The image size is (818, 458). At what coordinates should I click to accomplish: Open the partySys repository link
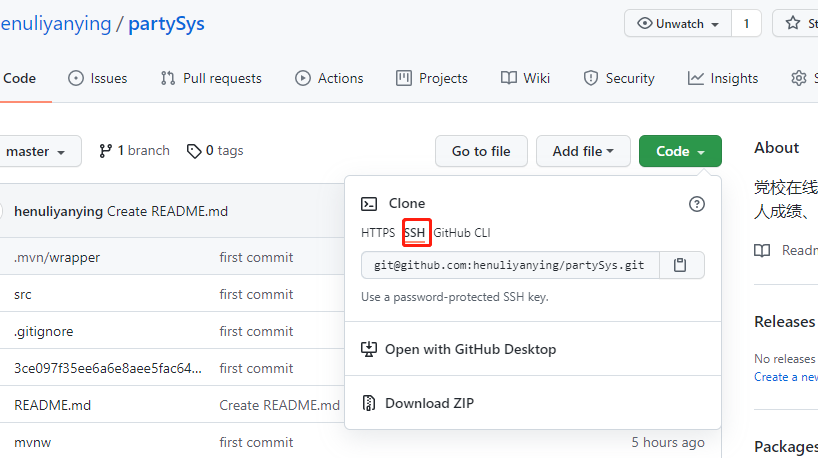pos(166,24)
